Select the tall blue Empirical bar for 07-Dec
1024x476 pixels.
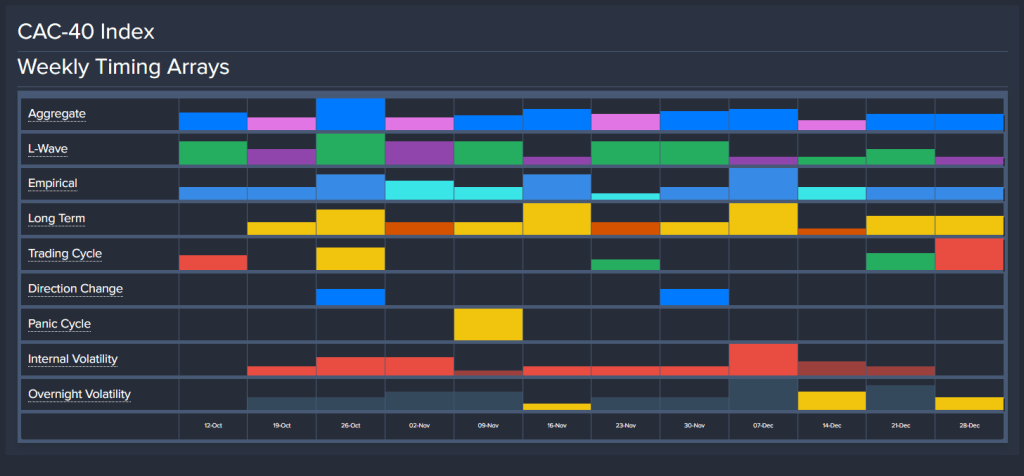(763, 184)
